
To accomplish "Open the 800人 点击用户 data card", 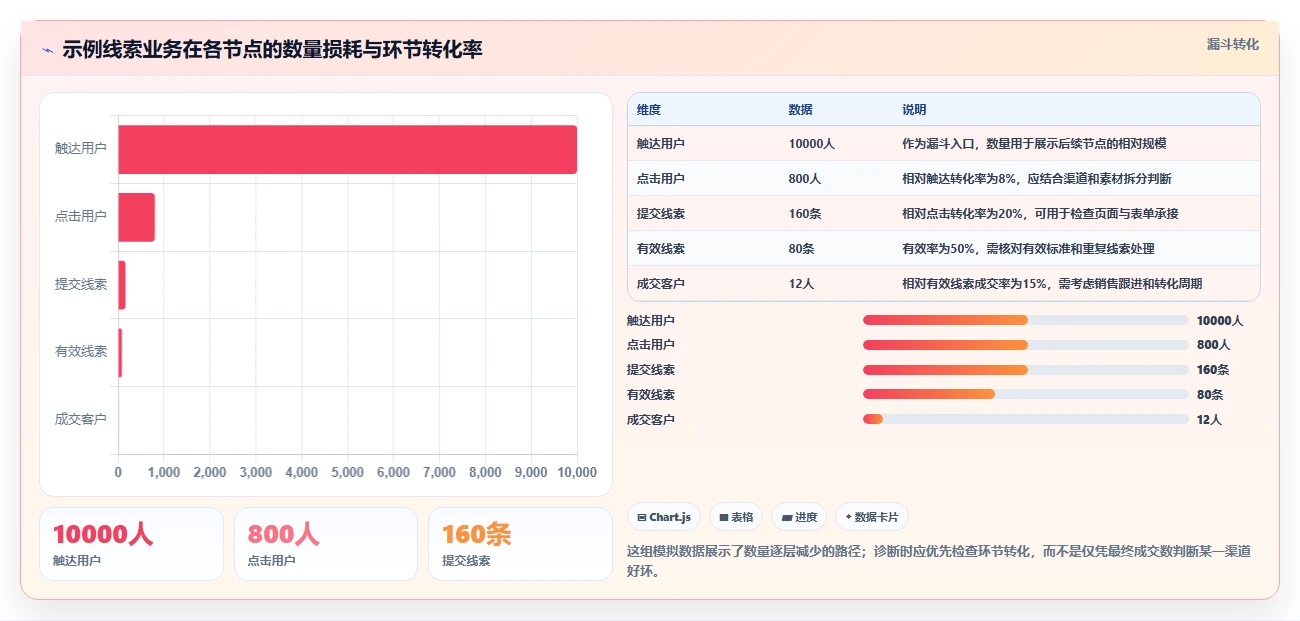I will [326, 544].
